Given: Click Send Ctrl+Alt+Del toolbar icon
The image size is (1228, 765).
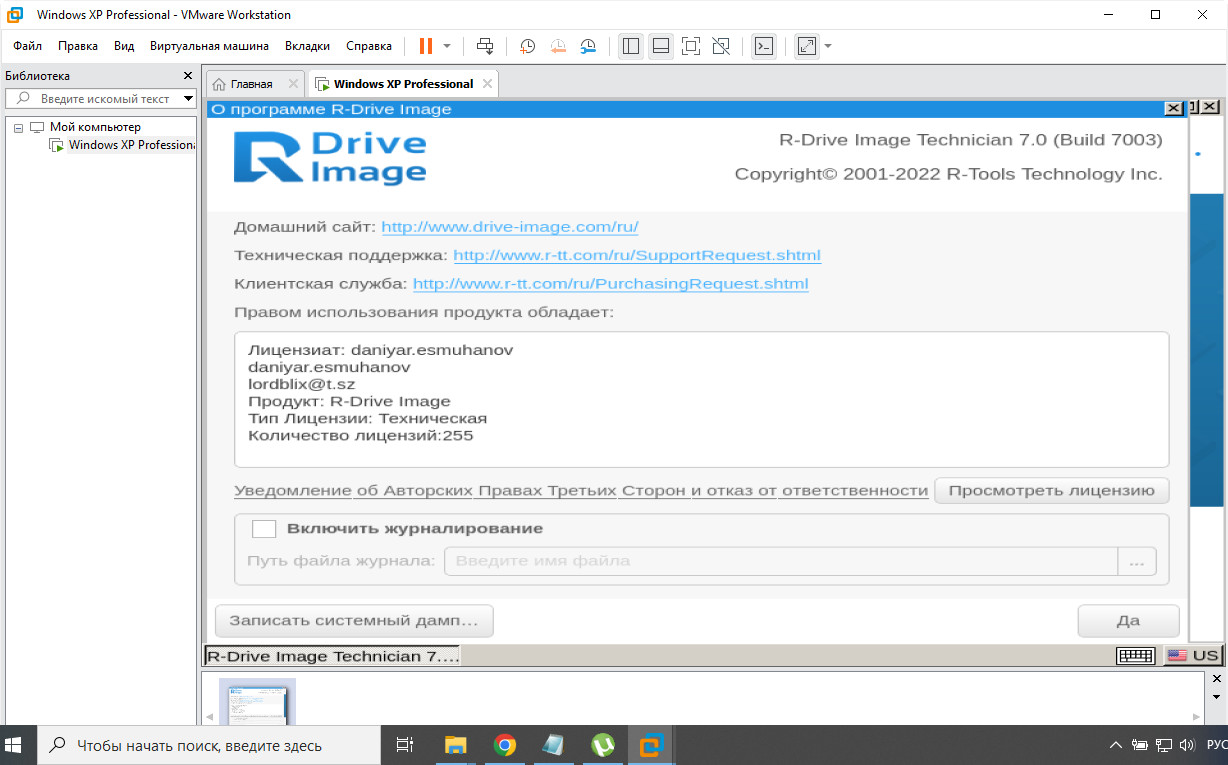Looking at the screenshot, I should (485, 46).
